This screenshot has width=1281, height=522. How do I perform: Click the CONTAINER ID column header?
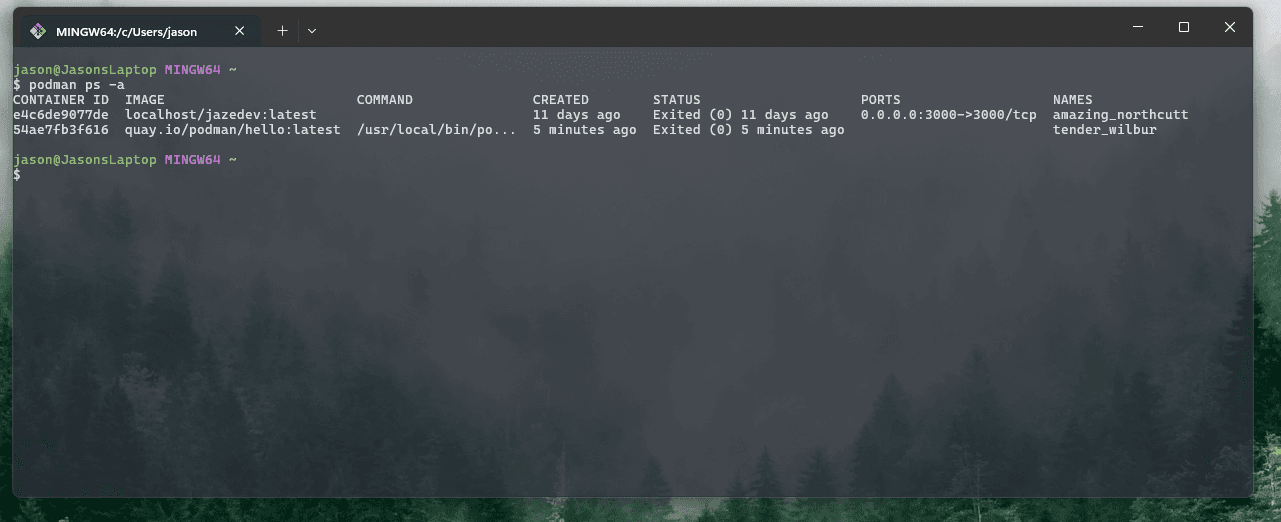click(61, 100)
